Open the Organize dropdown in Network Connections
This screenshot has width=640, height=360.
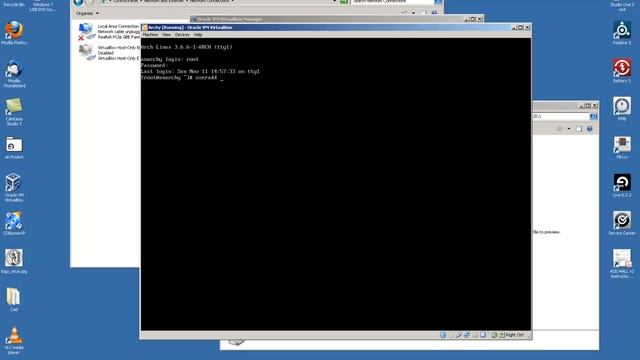pyautogui.click(x=87, y=13)
